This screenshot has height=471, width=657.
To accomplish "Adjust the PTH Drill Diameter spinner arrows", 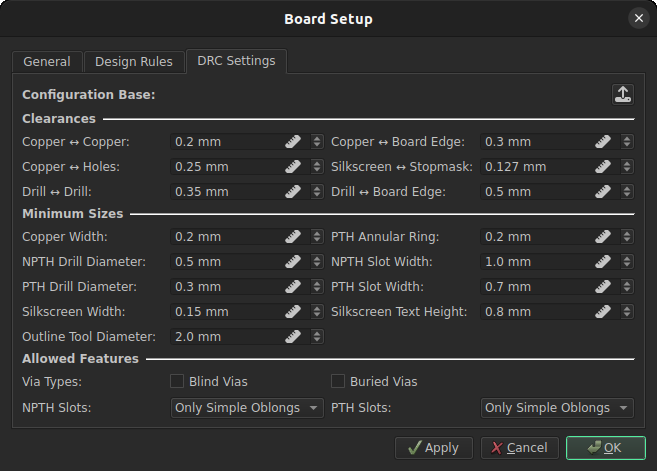I will [317, 287].
